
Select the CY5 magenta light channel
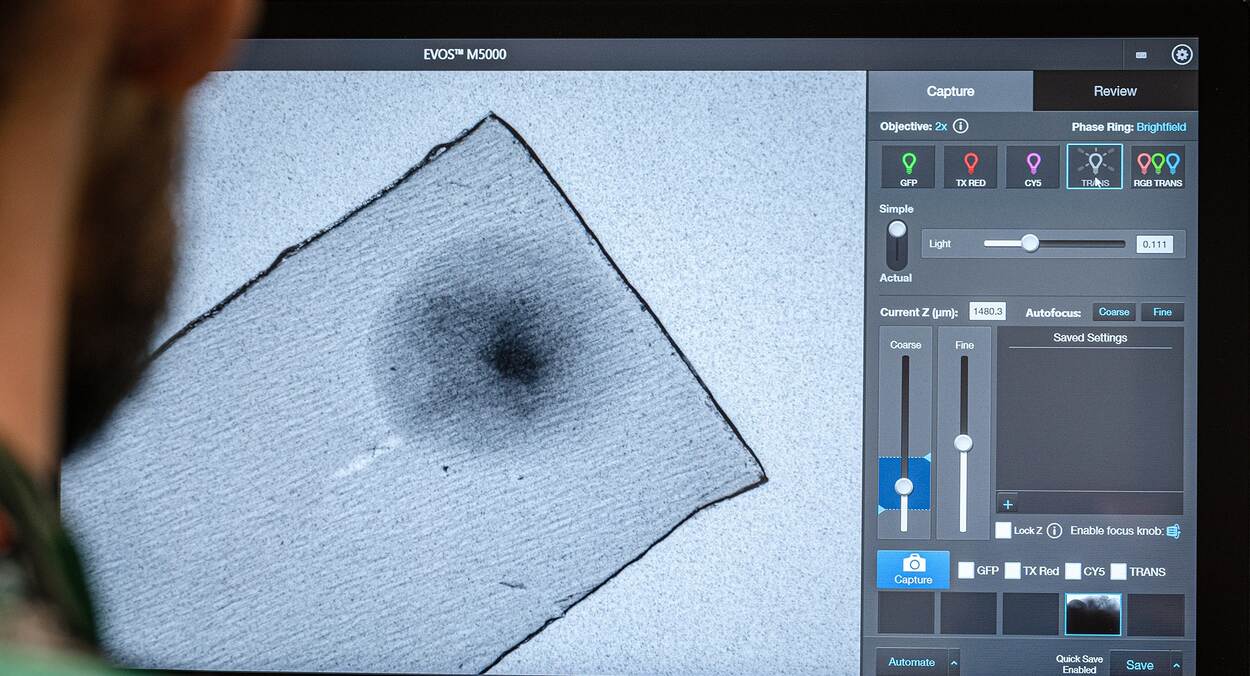point(1033,167)
